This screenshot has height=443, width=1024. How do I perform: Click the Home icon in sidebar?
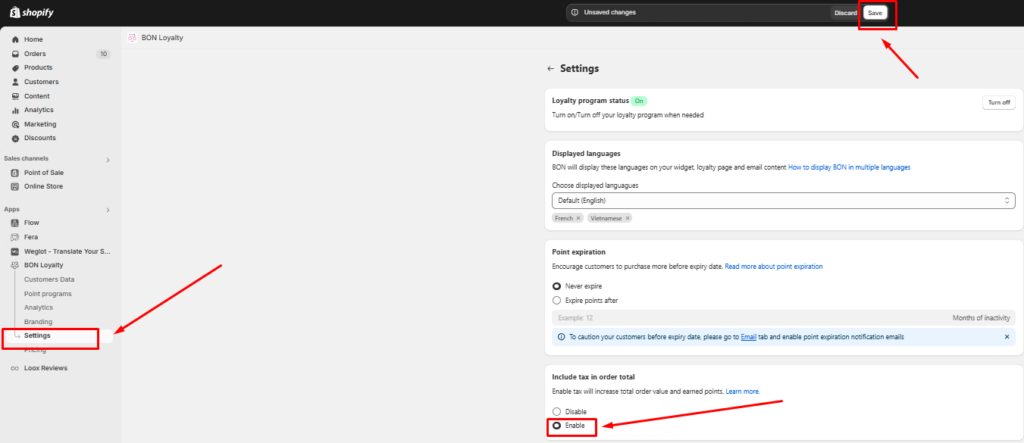[x=15, y=40]
